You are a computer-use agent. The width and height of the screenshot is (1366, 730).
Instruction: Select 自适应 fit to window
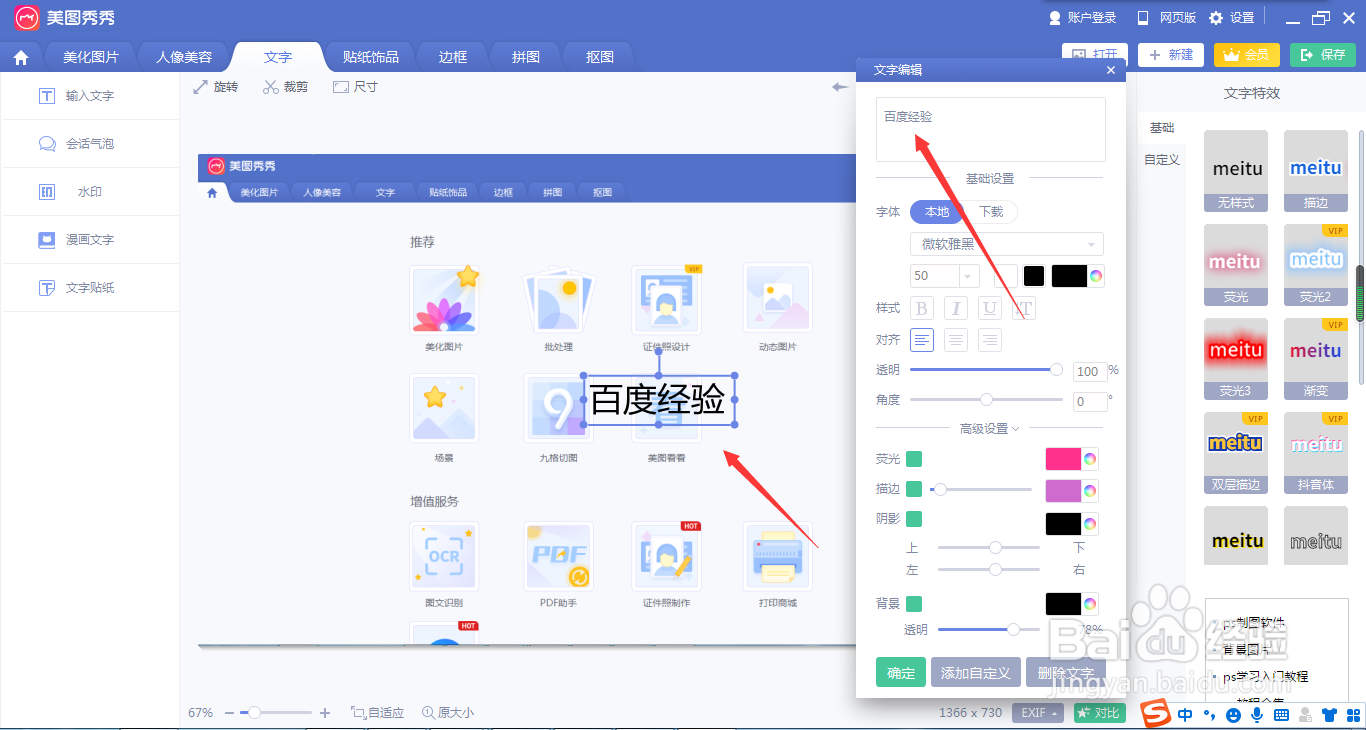coord(377,713)
